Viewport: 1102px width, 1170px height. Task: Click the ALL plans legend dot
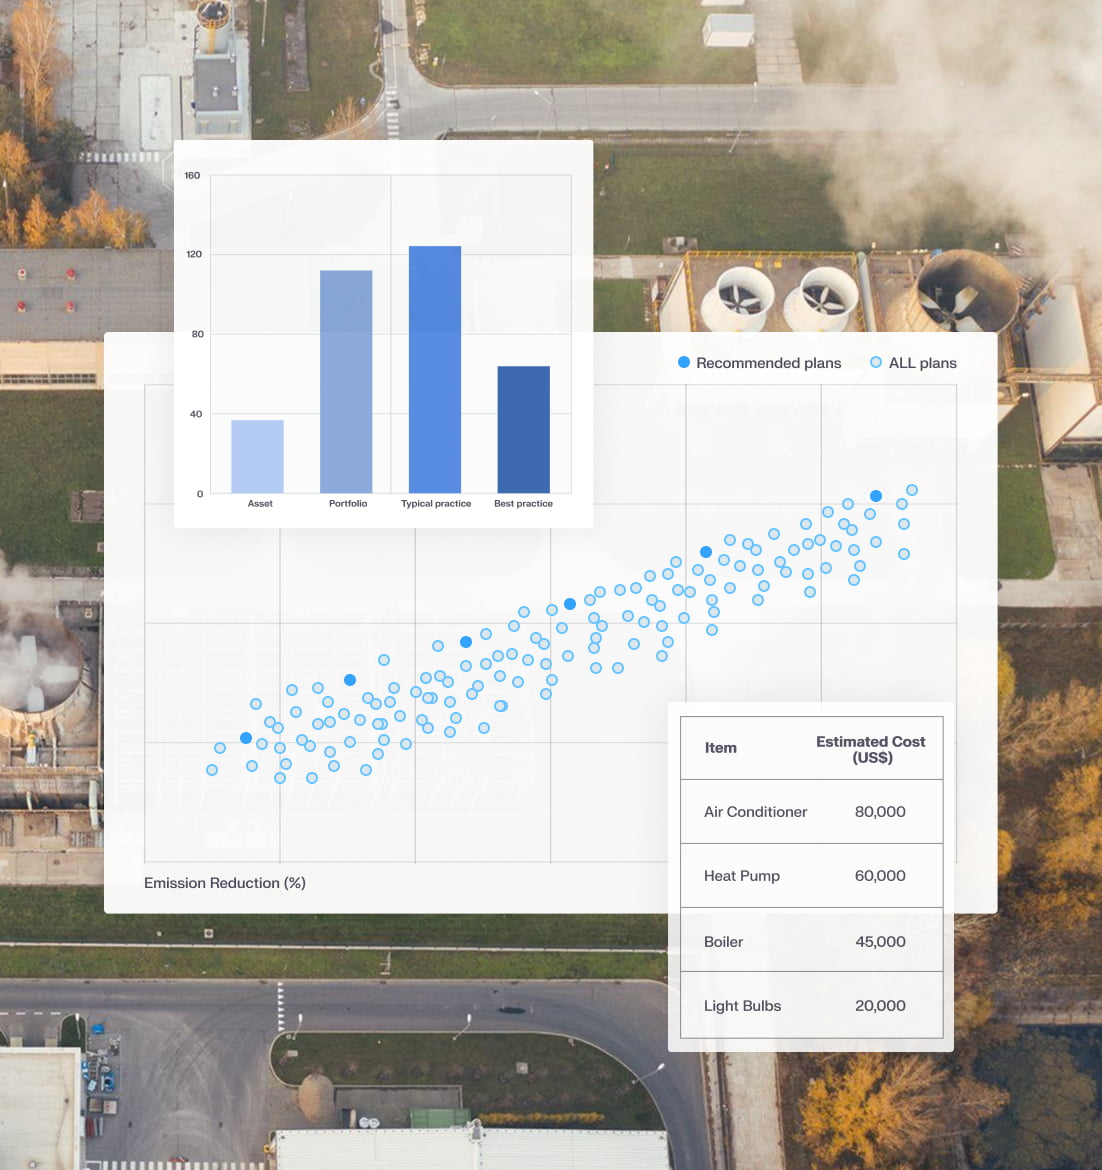point(876,362)
